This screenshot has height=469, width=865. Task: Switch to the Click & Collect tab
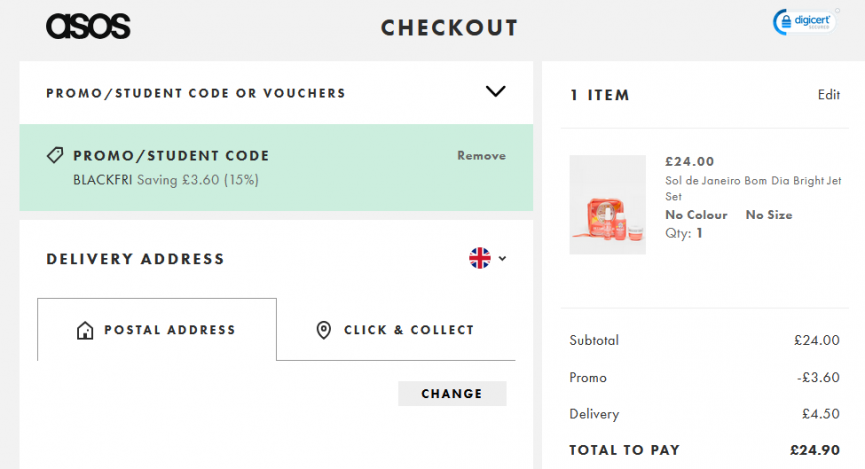coord(396,329)
